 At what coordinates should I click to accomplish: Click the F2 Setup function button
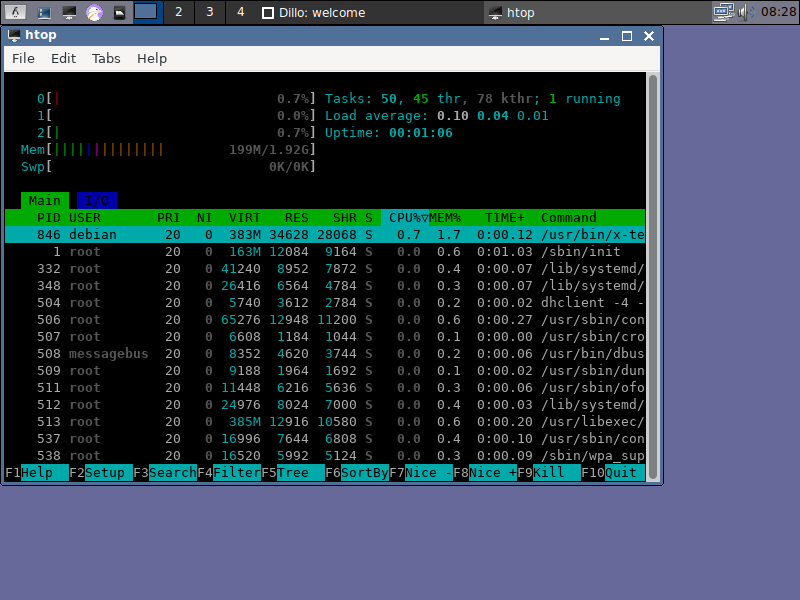101,473
